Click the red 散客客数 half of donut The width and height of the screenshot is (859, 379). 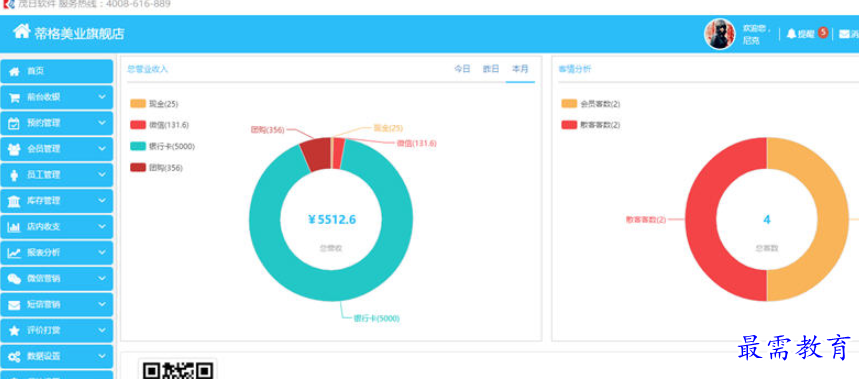click(701, 219)
